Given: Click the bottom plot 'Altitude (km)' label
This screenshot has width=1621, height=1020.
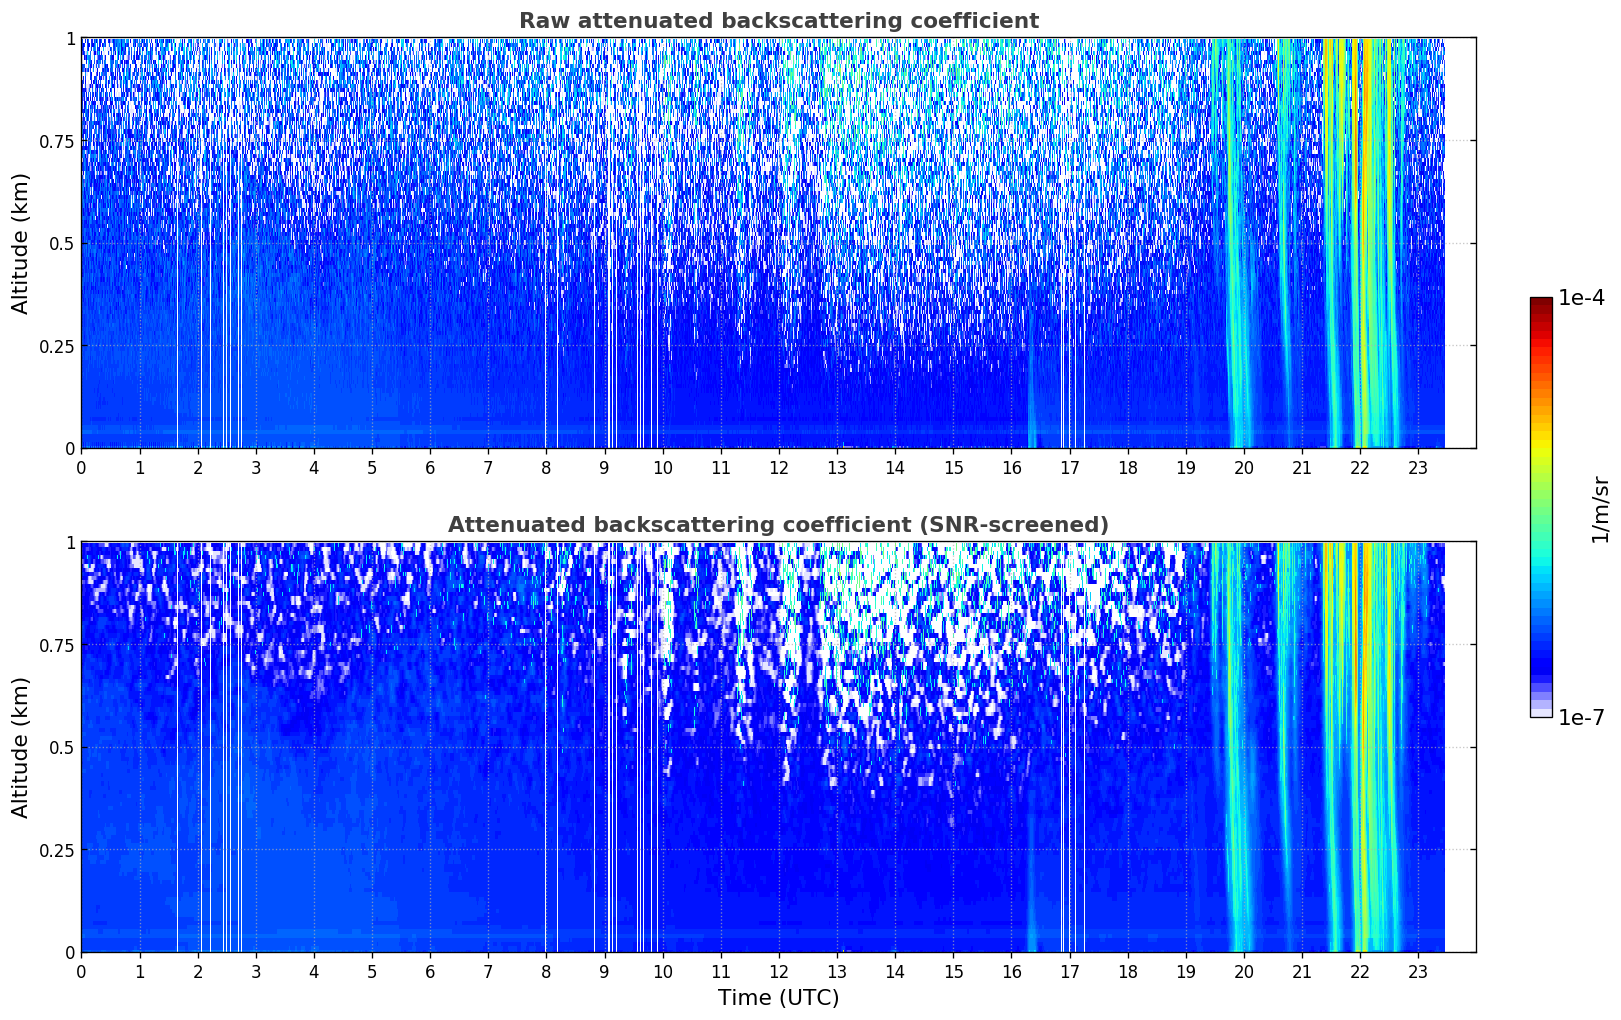Looking at the screenshot, I should 21,747.
